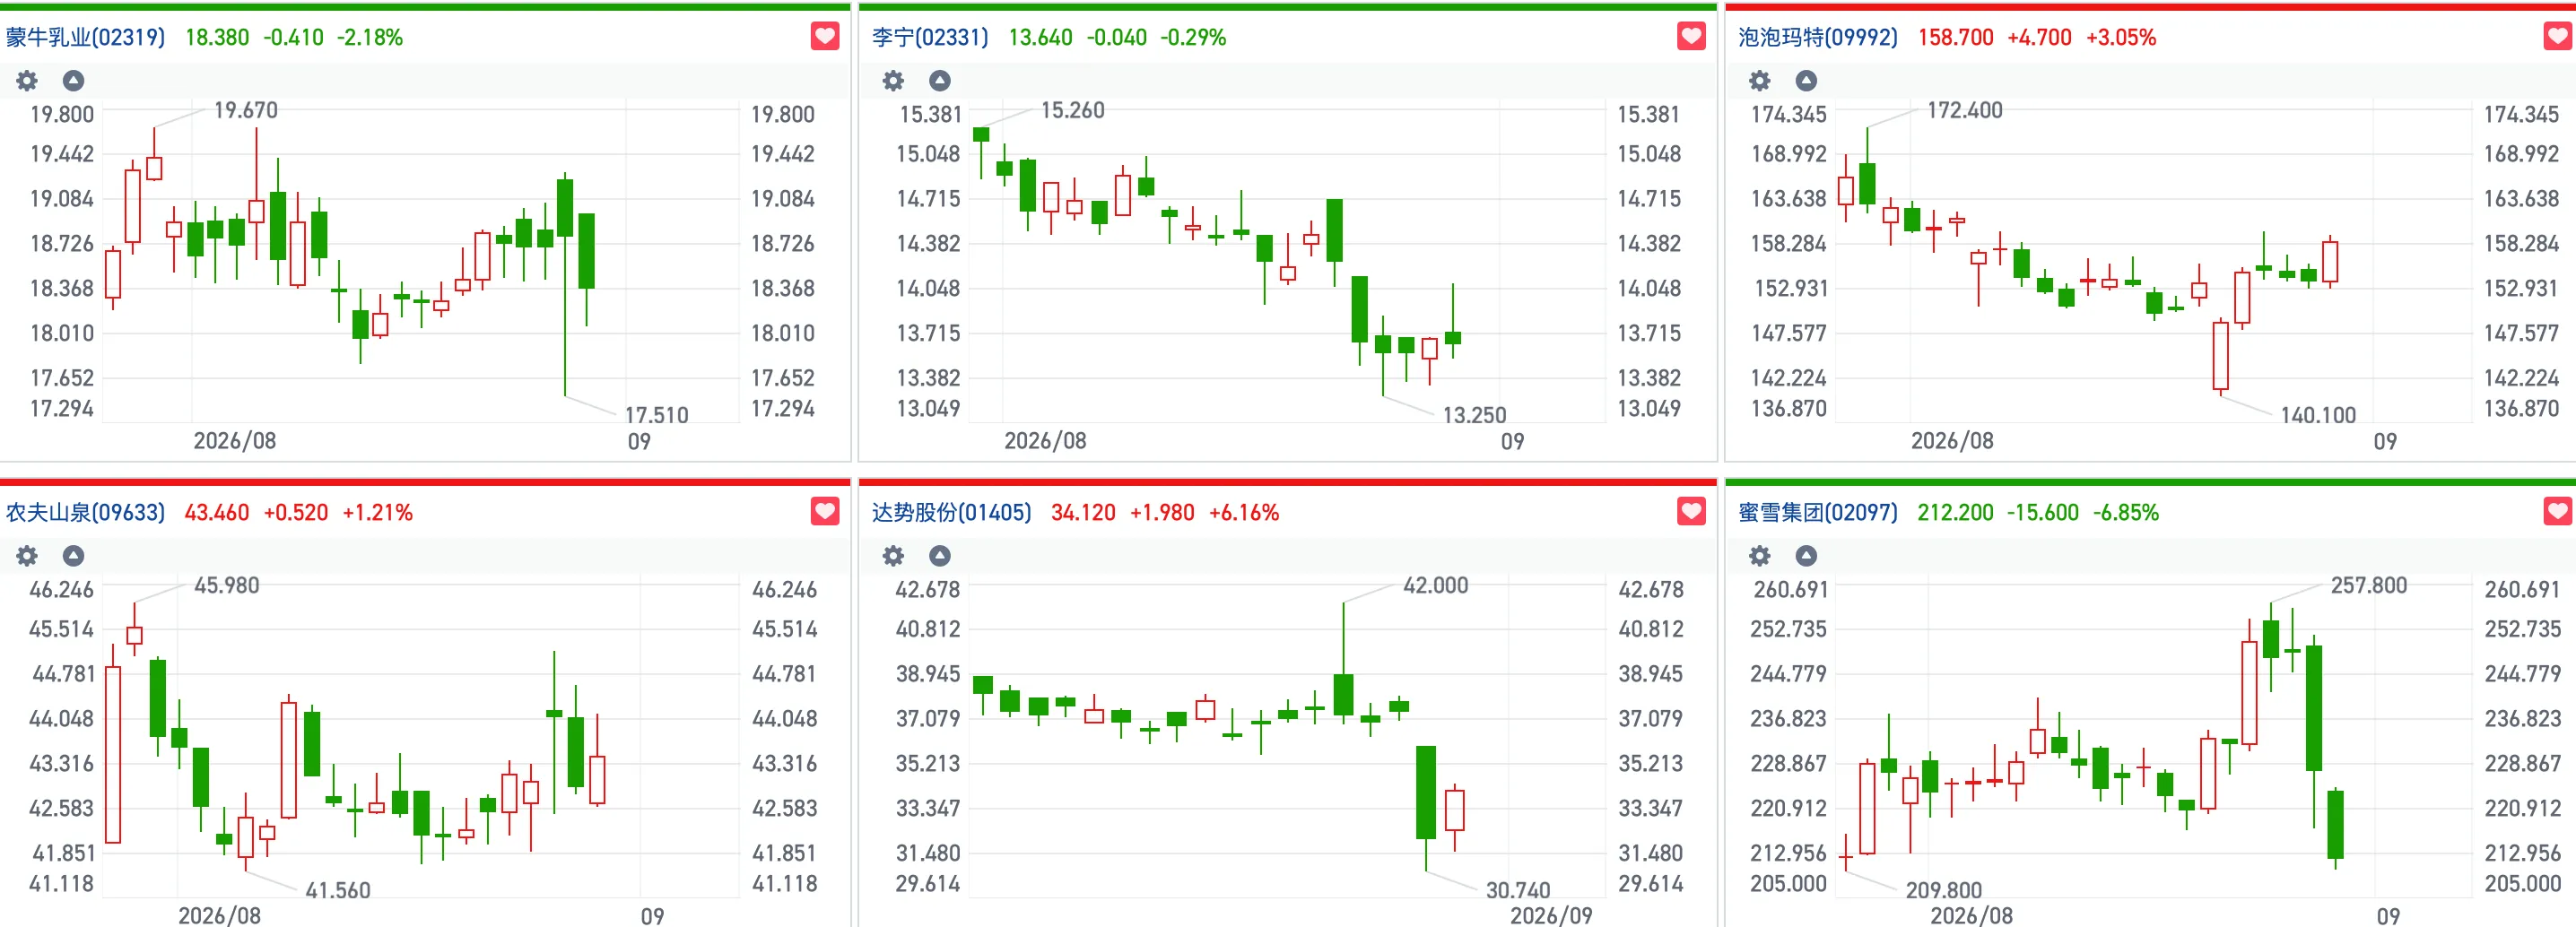Screen dimensions: 2576x927
Task: Toggle favorite heart for 泡泡玛特(09992)
Action: point(2558,37)
